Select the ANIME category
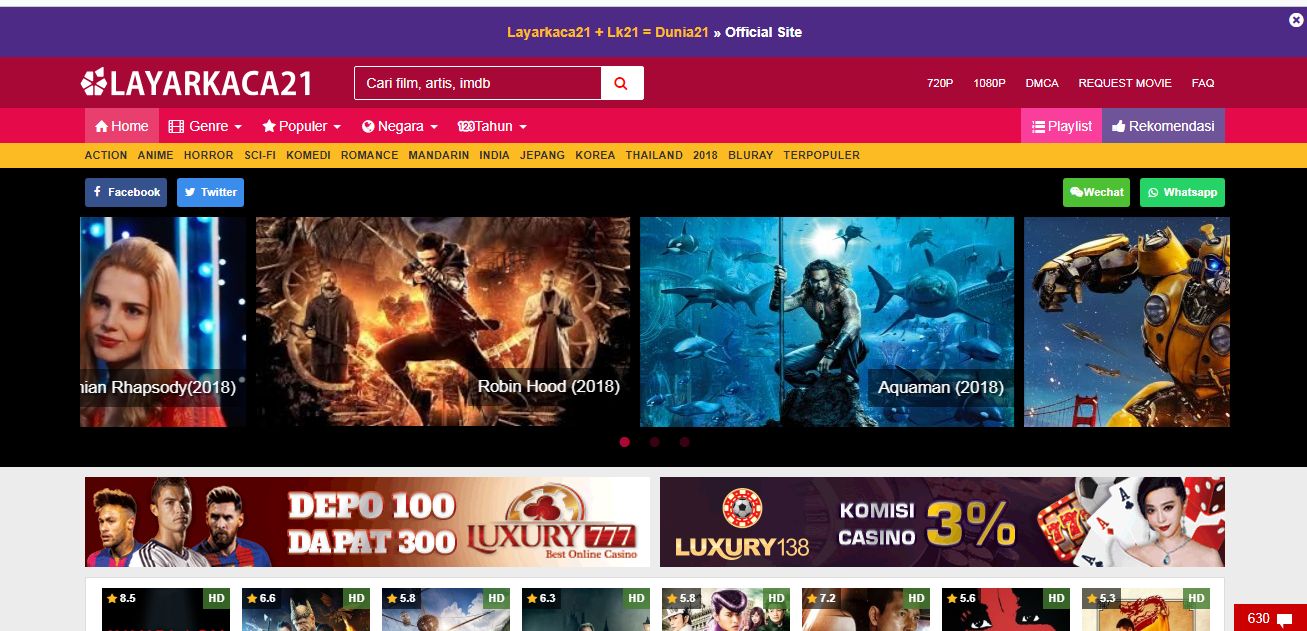This screenshot has width=1307, height=631. pyautogui.click(x=155, y=155)
